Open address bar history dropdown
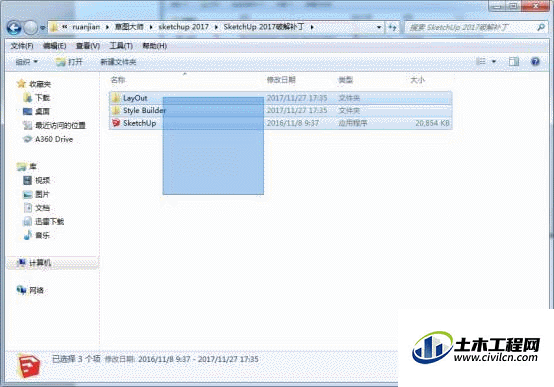 pos(379,27)
